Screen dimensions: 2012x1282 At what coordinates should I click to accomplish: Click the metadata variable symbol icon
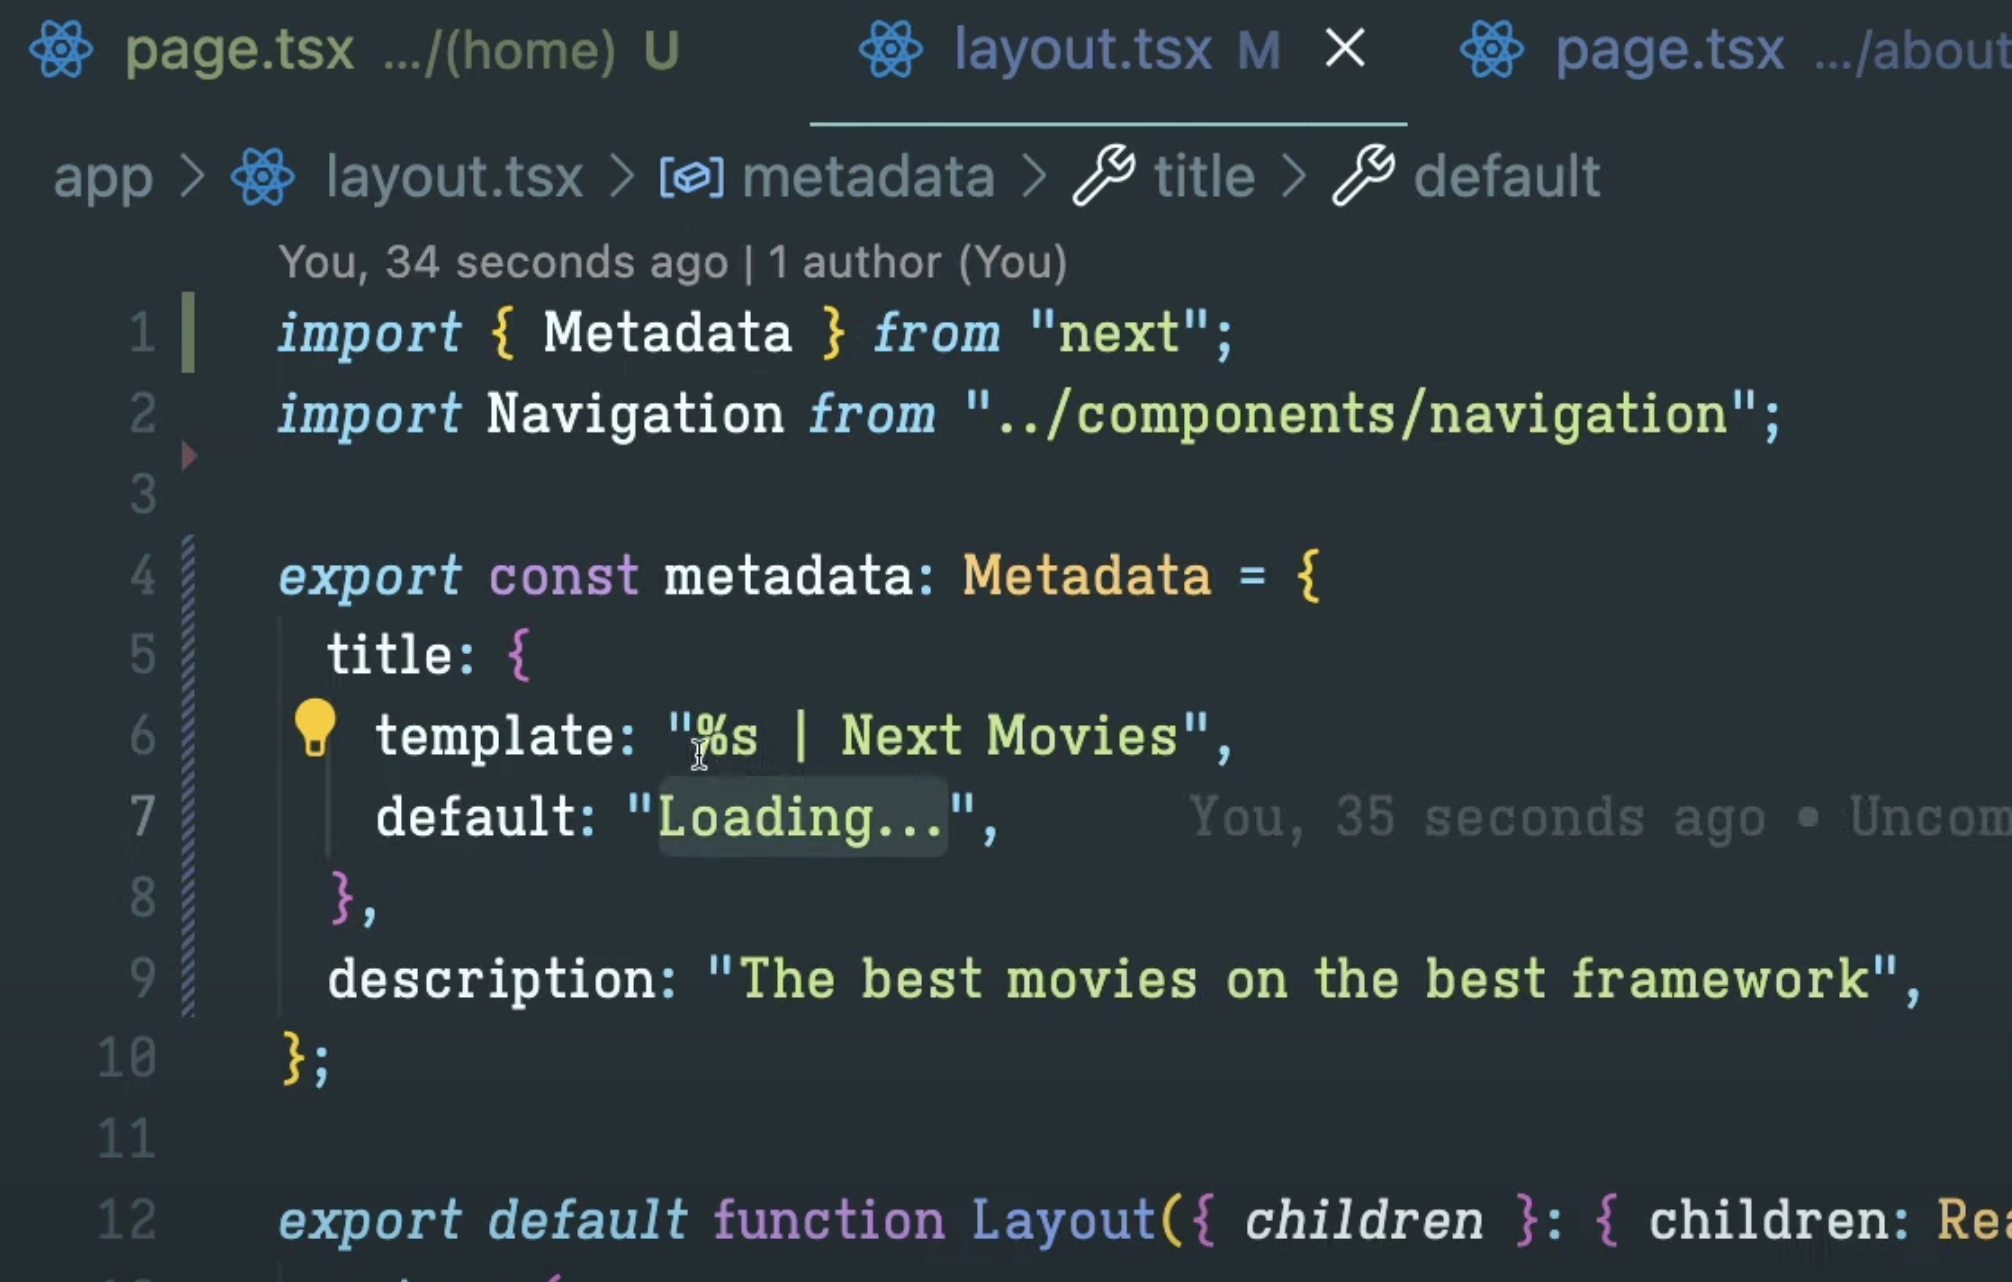tap(691, 178)
